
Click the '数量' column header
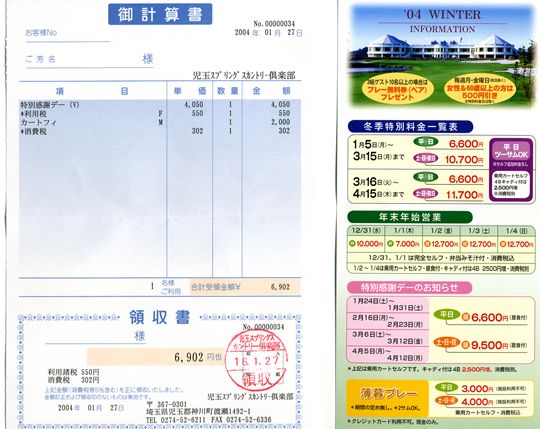click(x=228, y=91)
